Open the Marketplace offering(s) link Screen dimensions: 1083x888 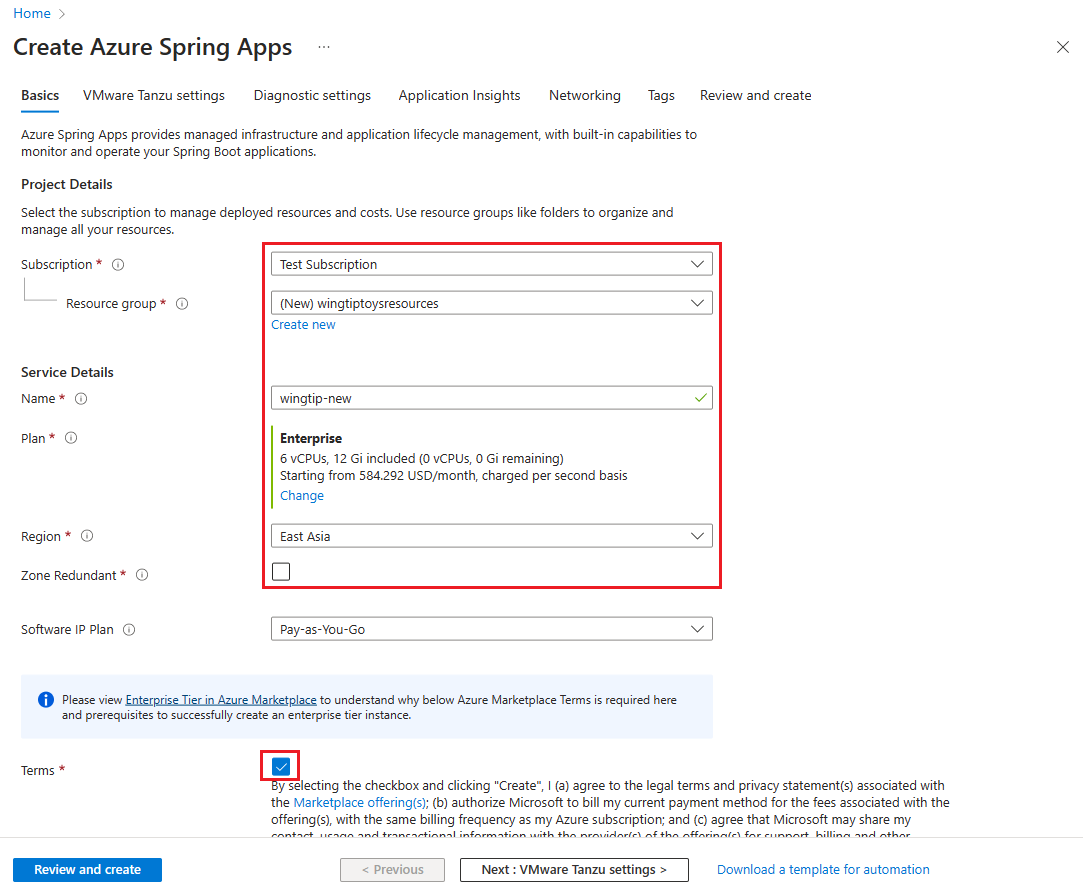pos(359,802)
